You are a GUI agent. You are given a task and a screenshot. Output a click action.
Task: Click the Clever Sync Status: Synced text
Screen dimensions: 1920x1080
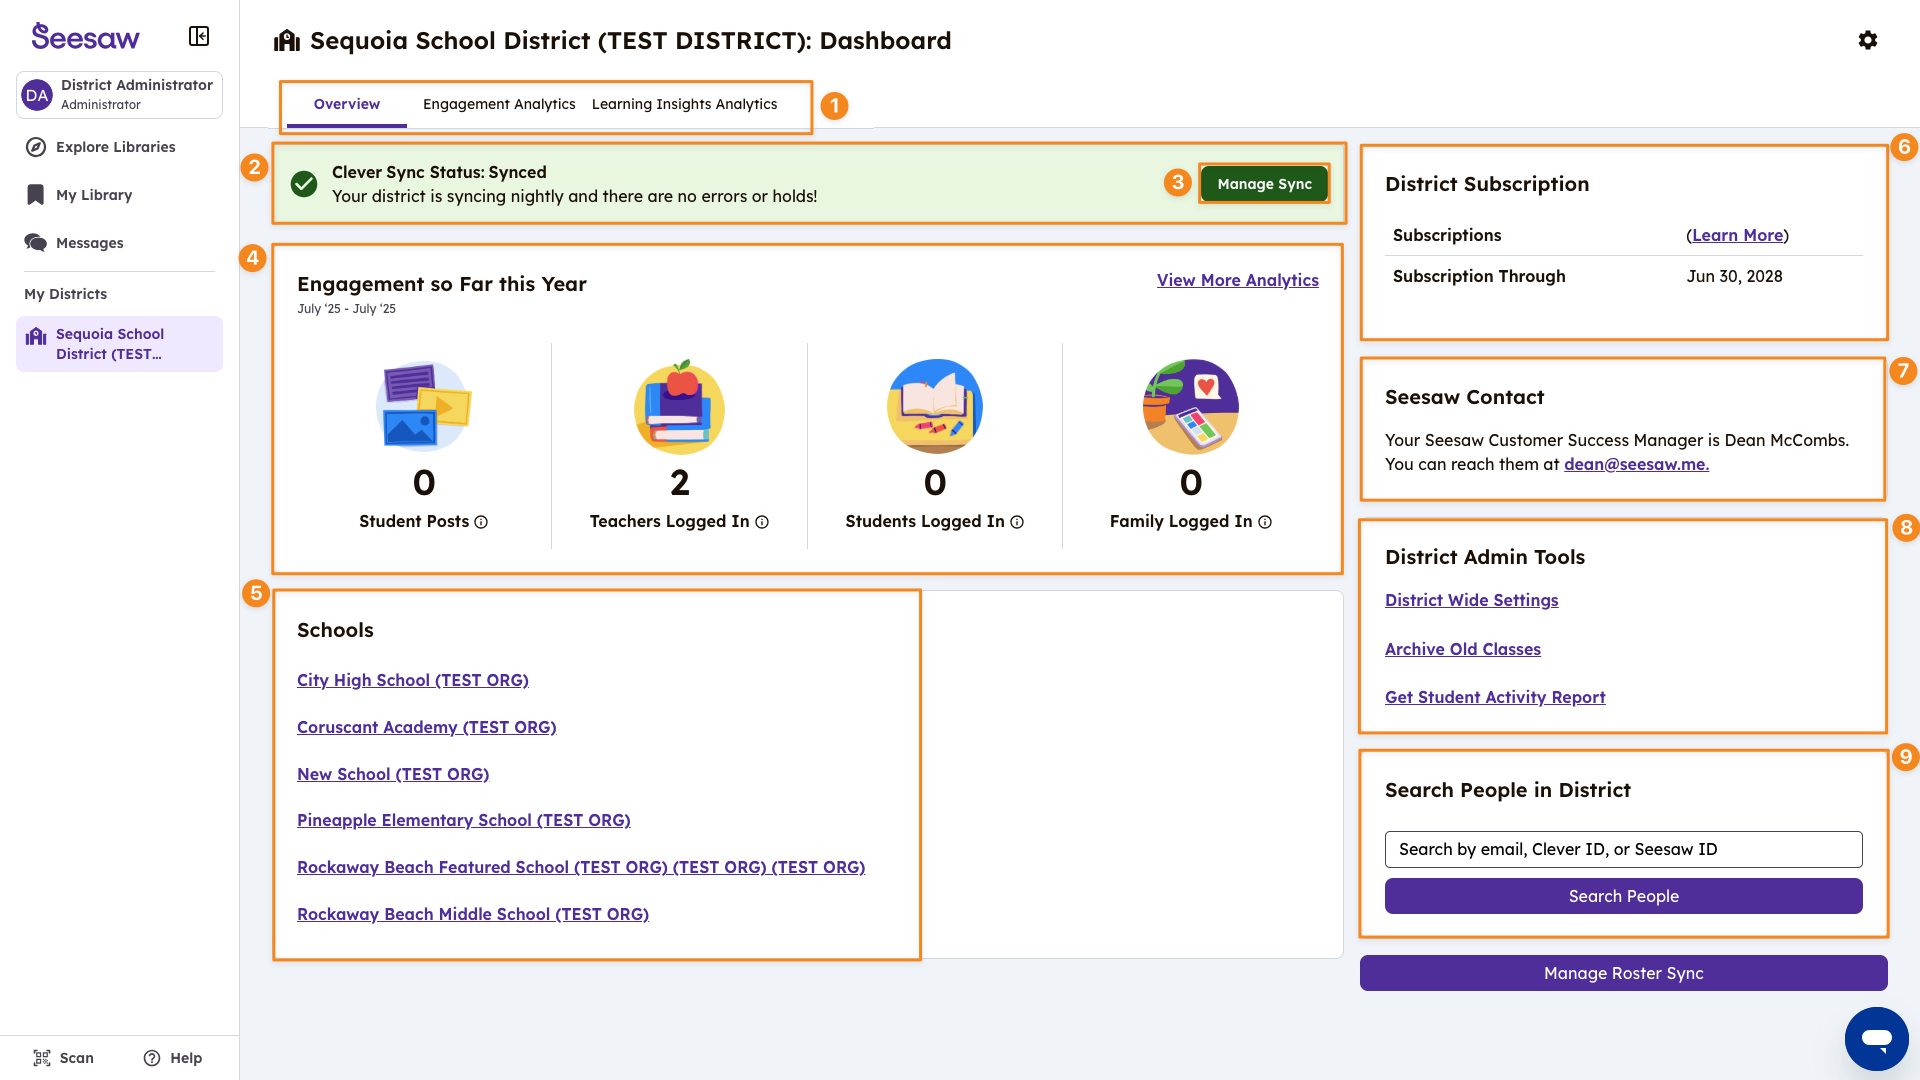click(439, 172)
